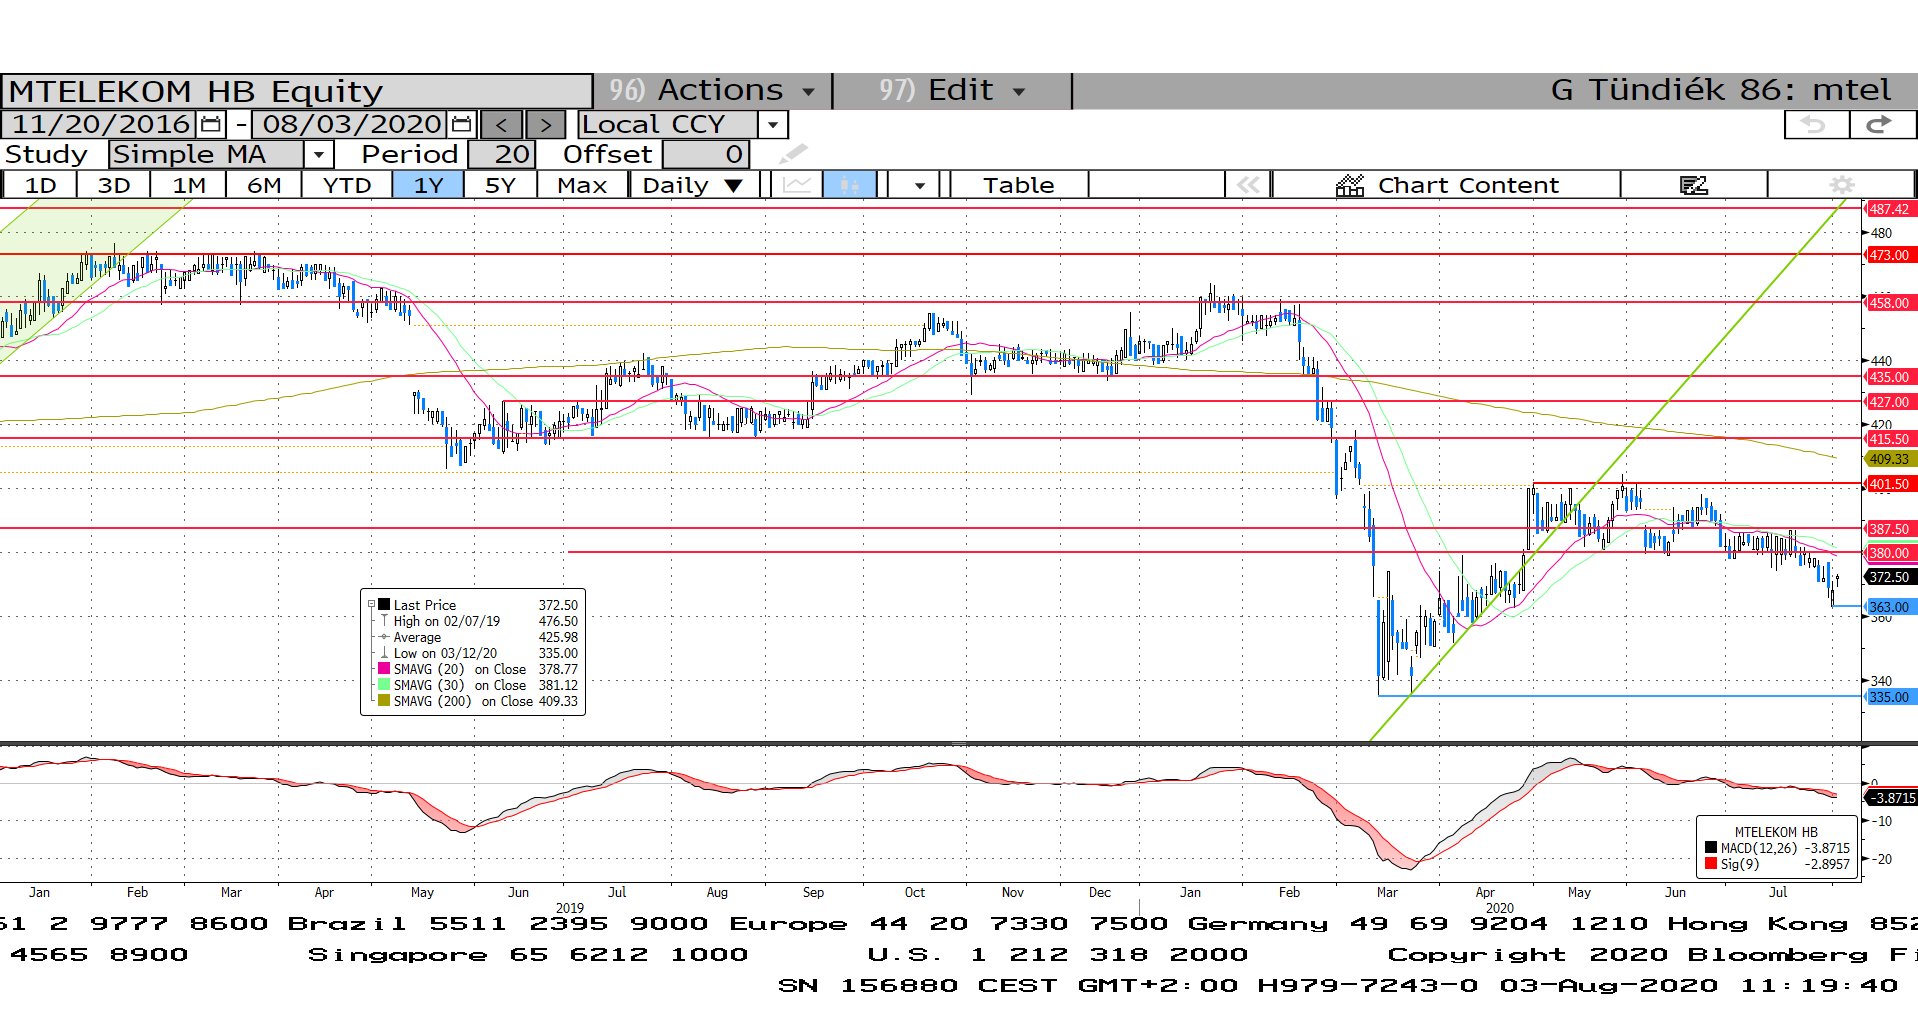Click the start date field 11/20/2016
The image size is (1918, 1025).
[100, 124]
